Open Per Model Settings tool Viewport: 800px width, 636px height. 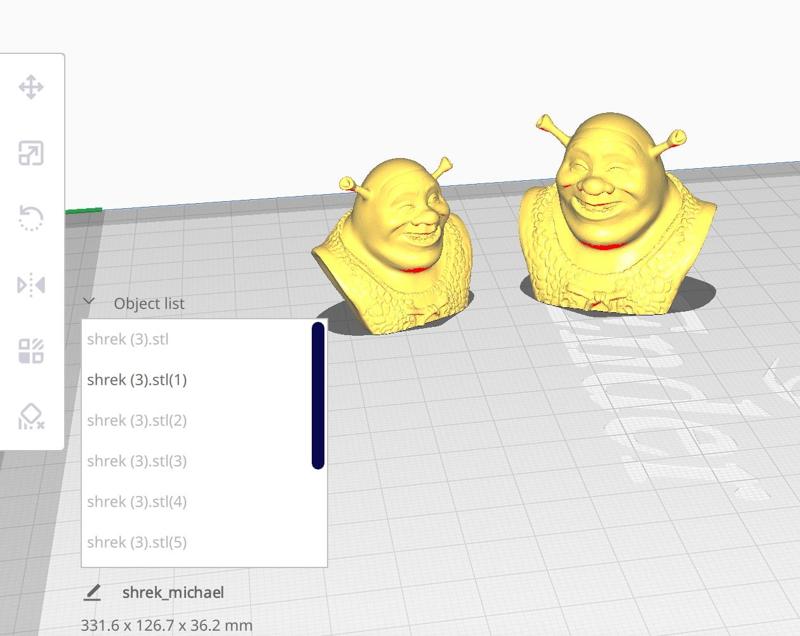(31, 351)
